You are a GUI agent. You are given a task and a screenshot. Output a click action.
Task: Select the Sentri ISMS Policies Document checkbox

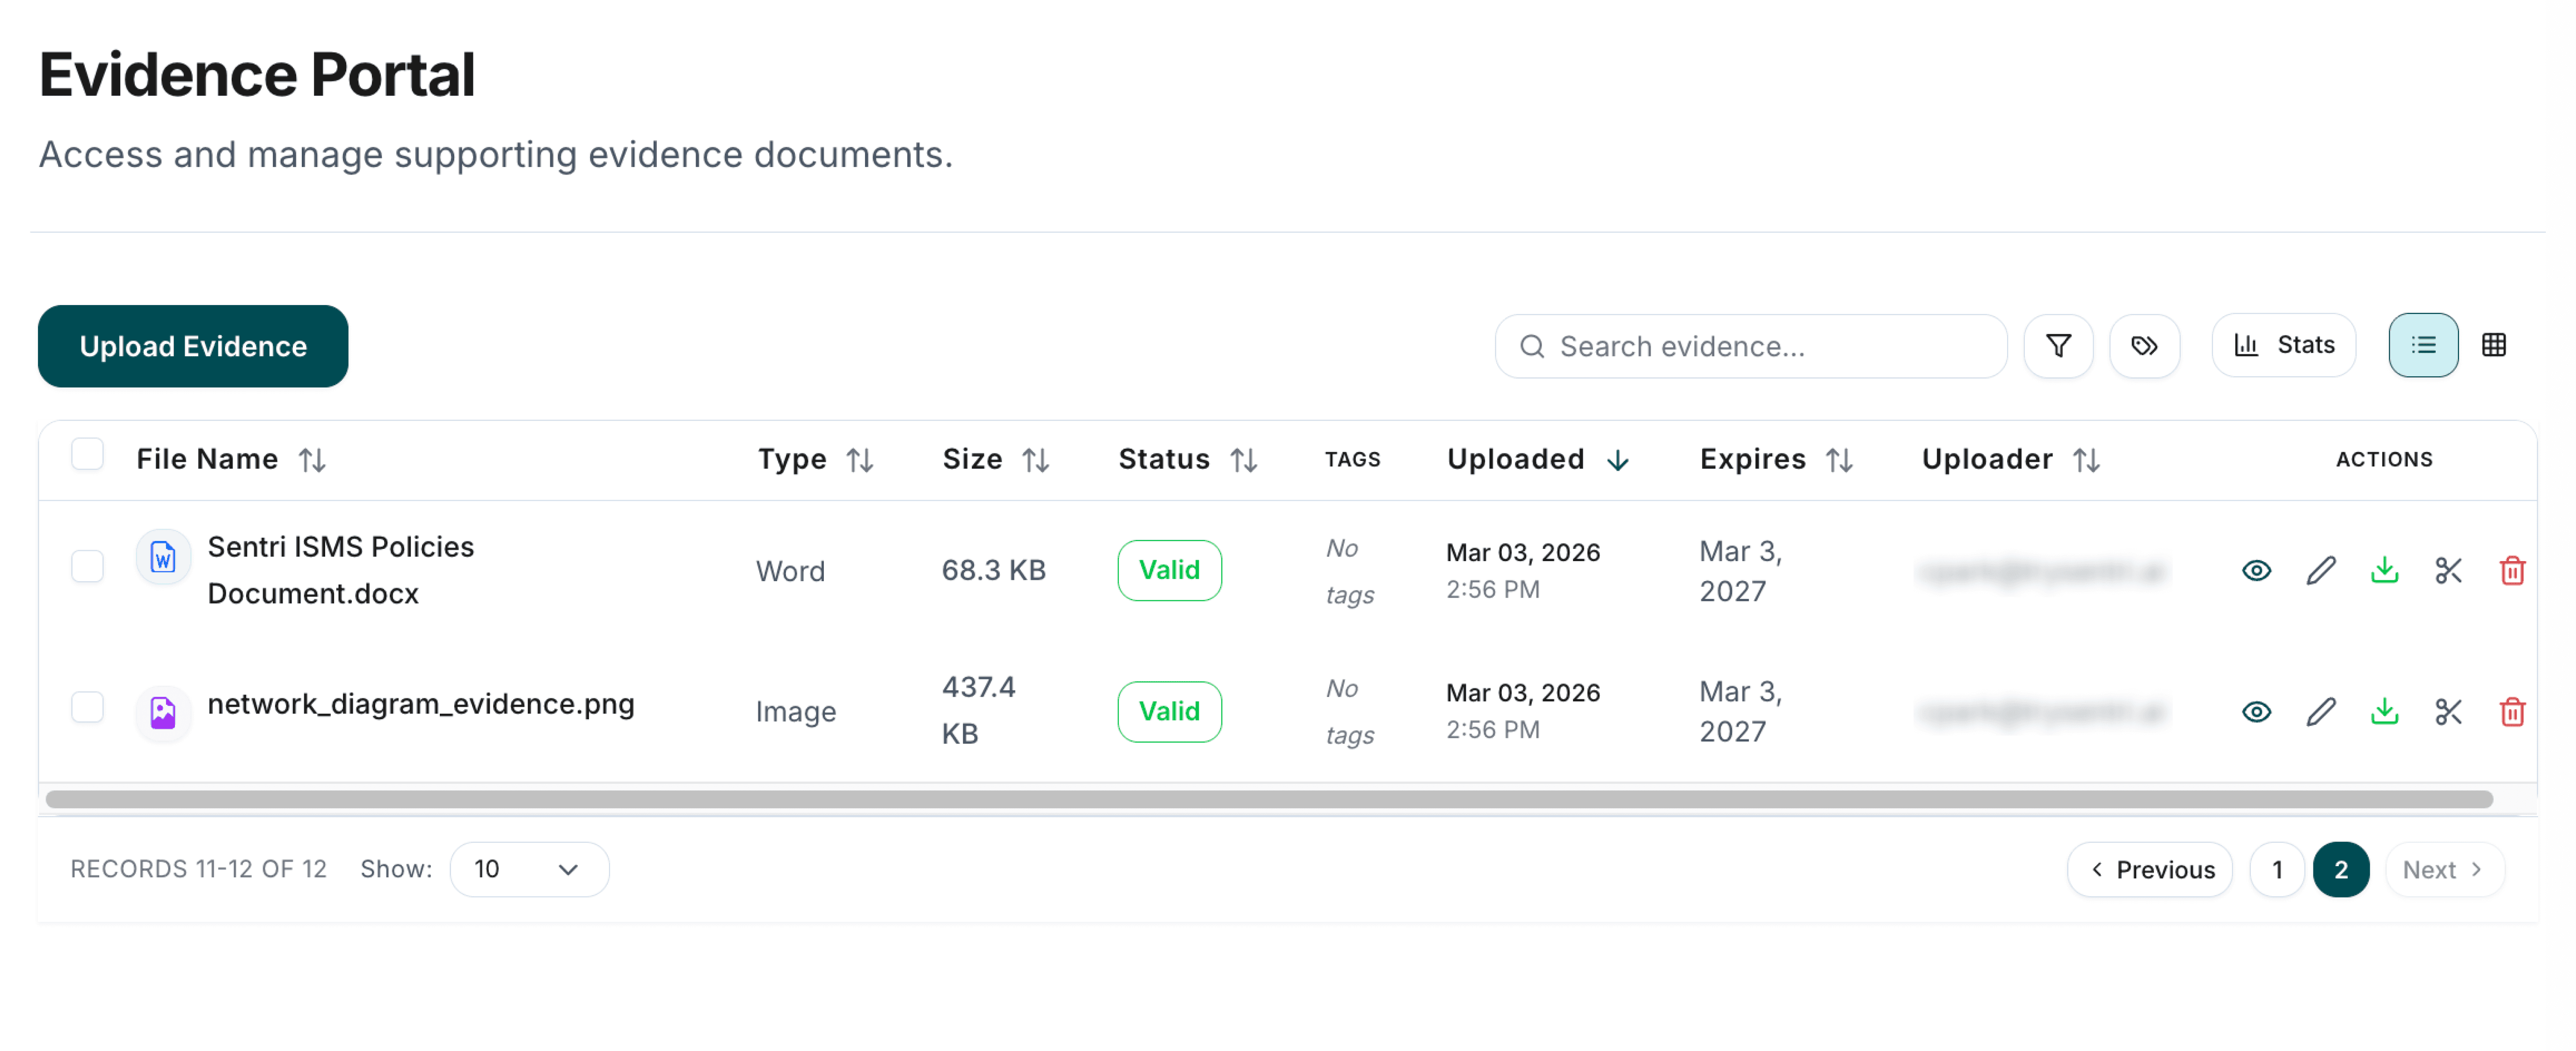(88, 566)
